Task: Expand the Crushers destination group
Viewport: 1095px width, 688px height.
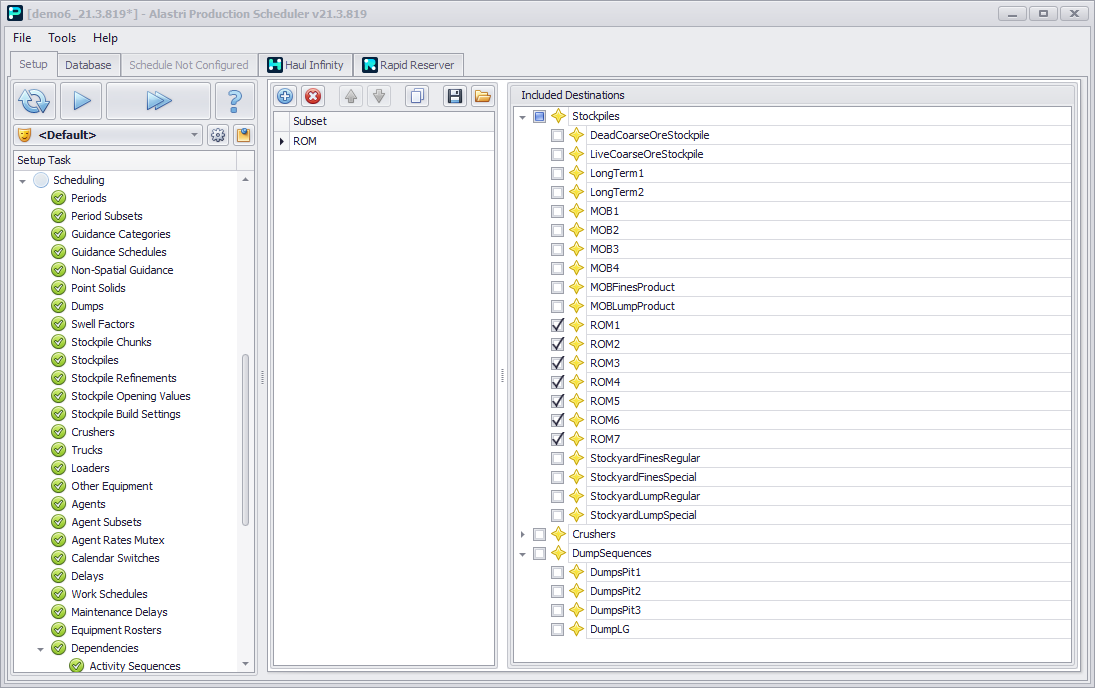Action: tap(523, 534)
